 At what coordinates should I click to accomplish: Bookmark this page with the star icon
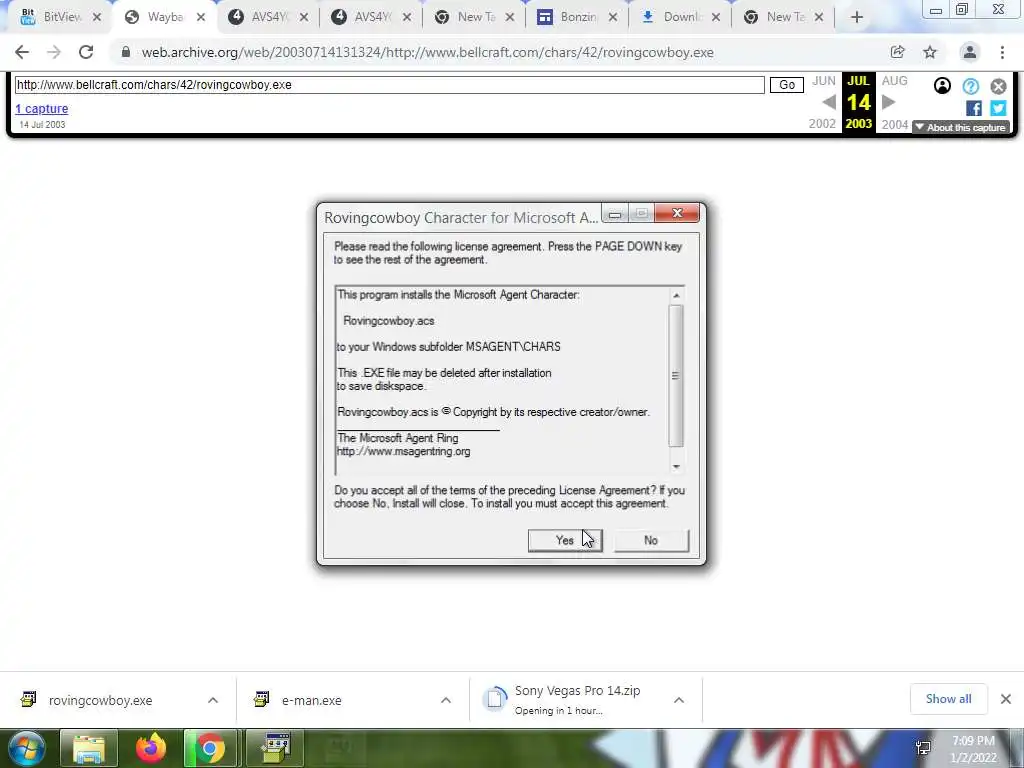click(930, 52)
